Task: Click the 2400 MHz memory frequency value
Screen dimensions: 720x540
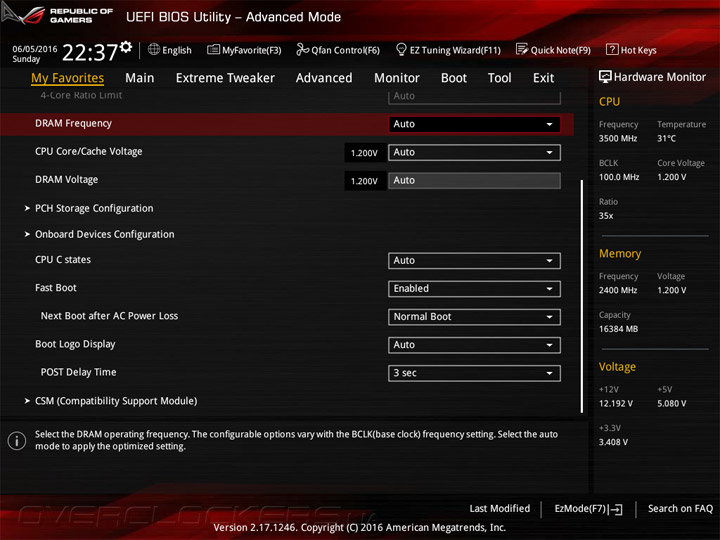Action: pos(618,290)
